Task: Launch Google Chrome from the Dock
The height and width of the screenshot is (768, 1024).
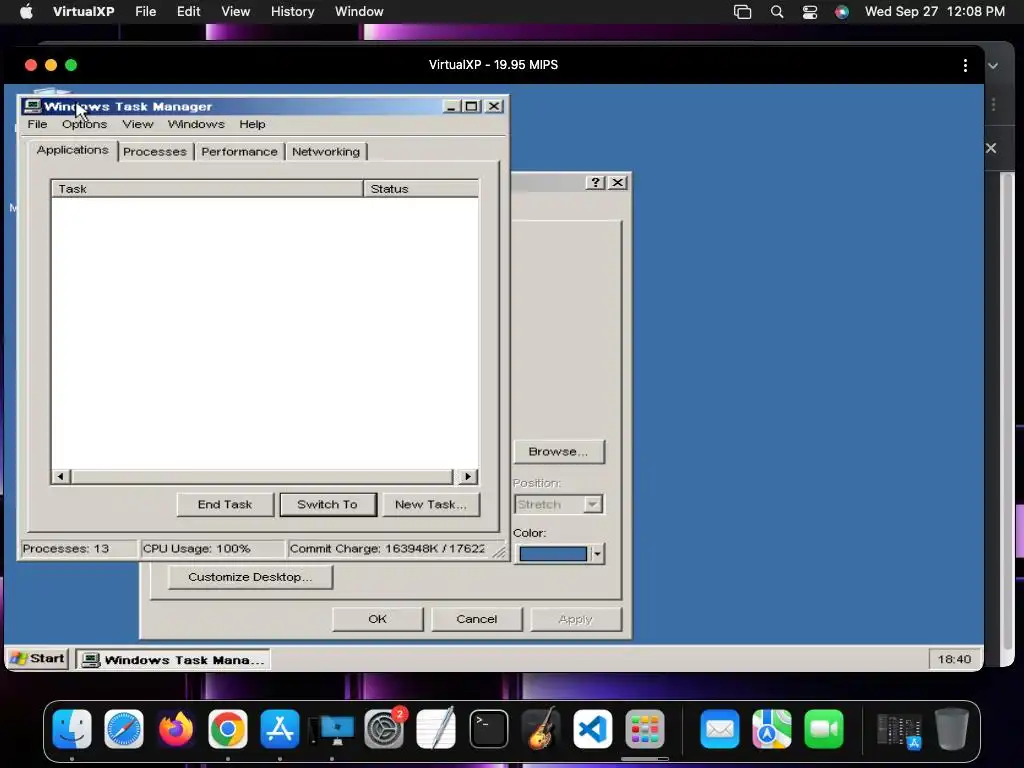Action: (x=227, y=729)
